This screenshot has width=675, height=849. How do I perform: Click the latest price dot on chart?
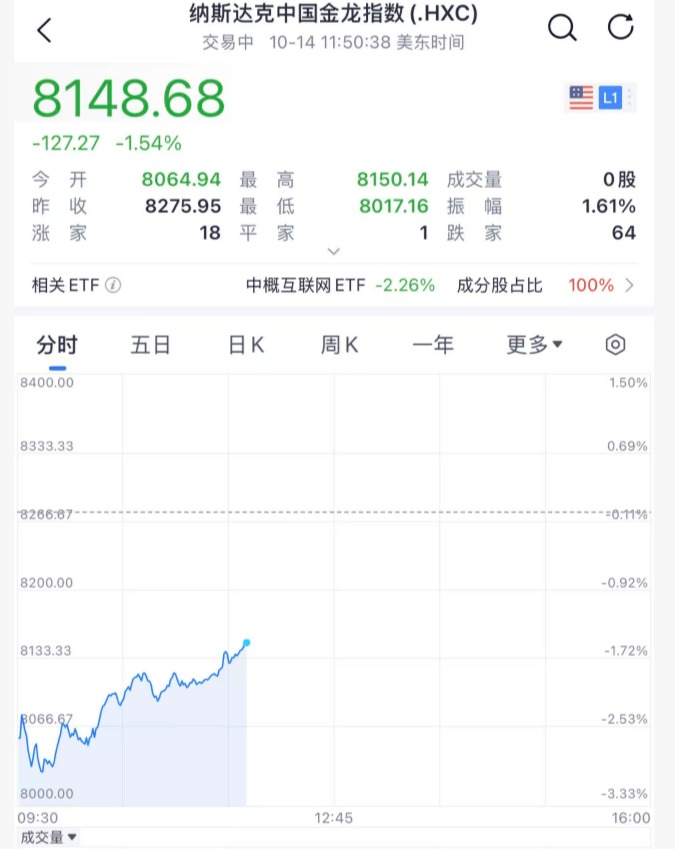click(246, 642)
